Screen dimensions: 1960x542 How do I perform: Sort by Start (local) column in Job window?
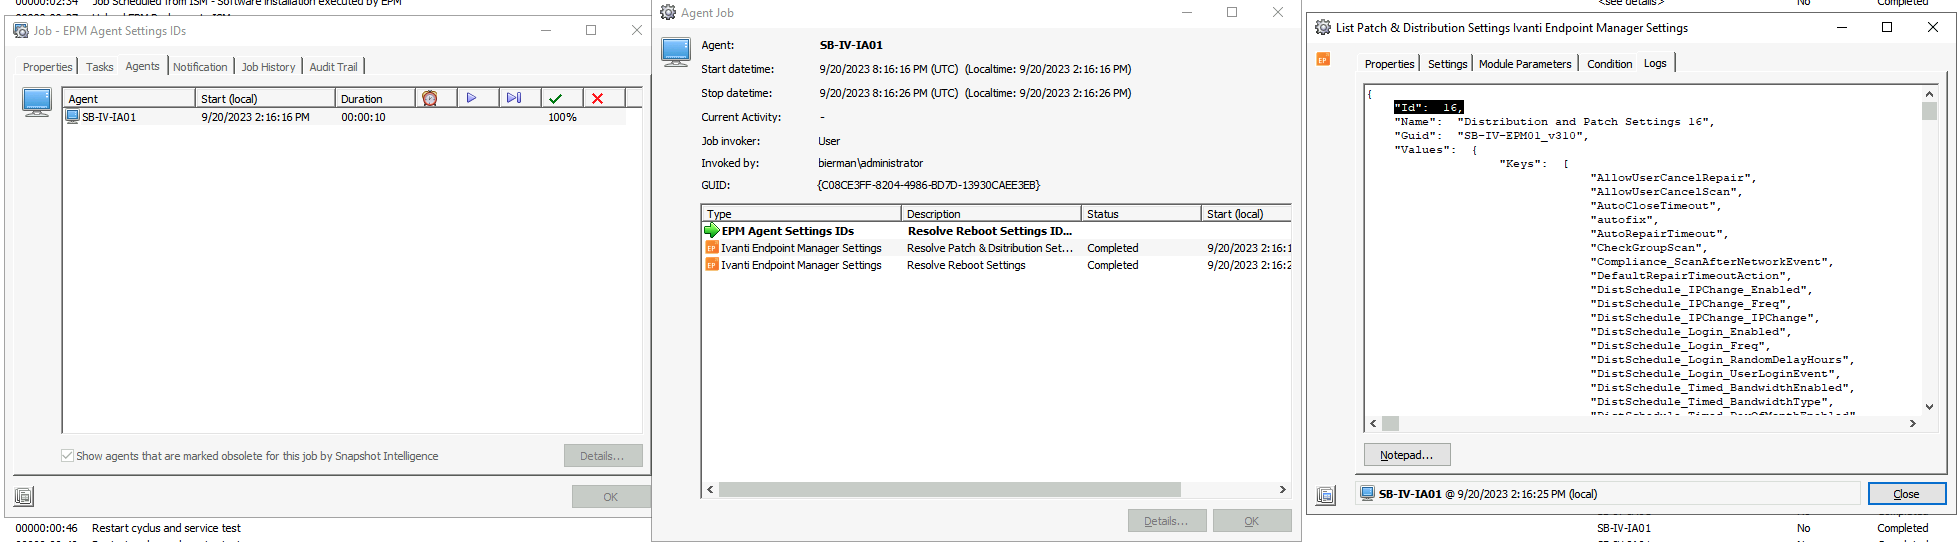click(265, 98)
